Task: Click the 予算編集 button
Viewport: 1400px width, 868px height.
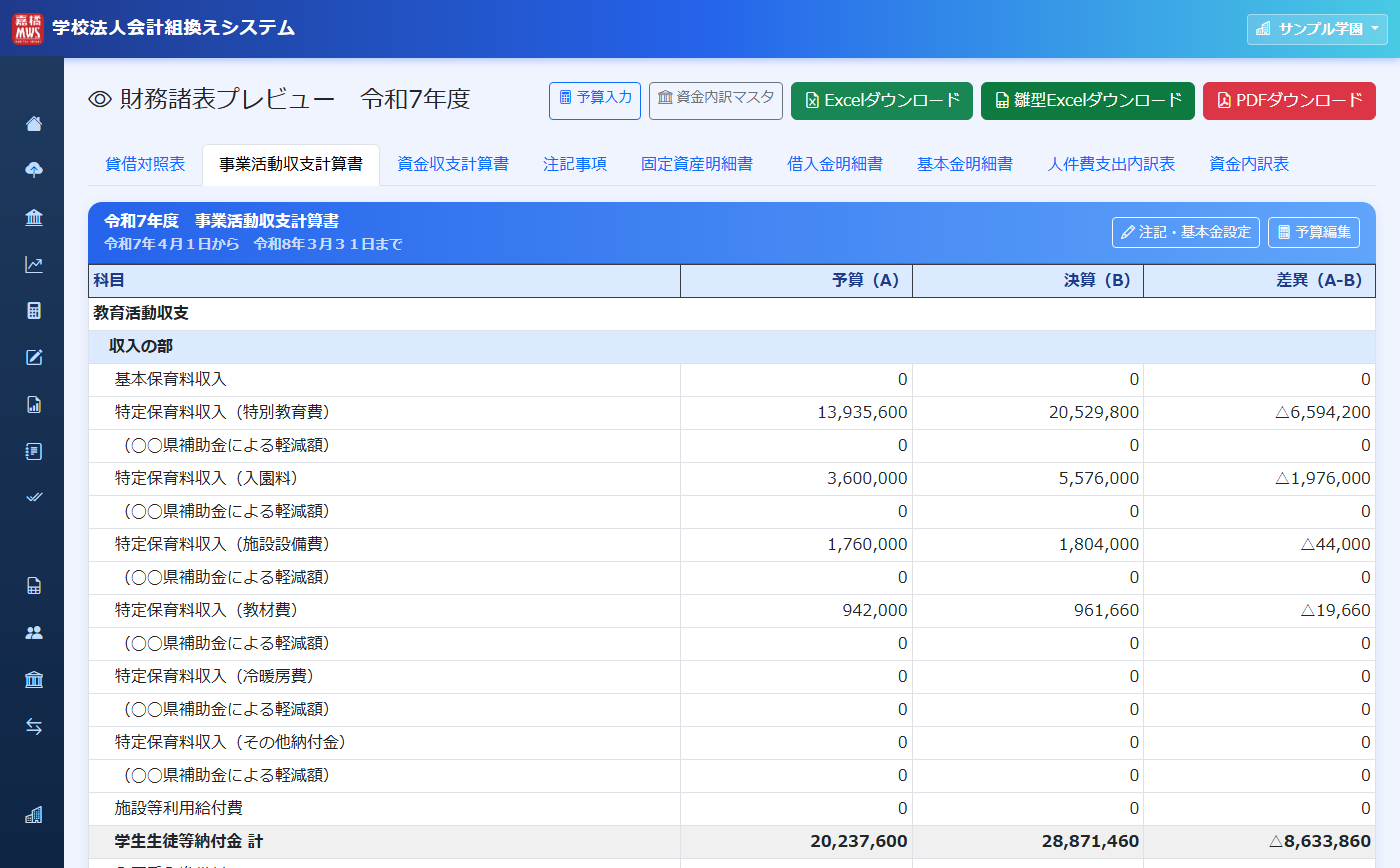Action: tap(1314, 232)
